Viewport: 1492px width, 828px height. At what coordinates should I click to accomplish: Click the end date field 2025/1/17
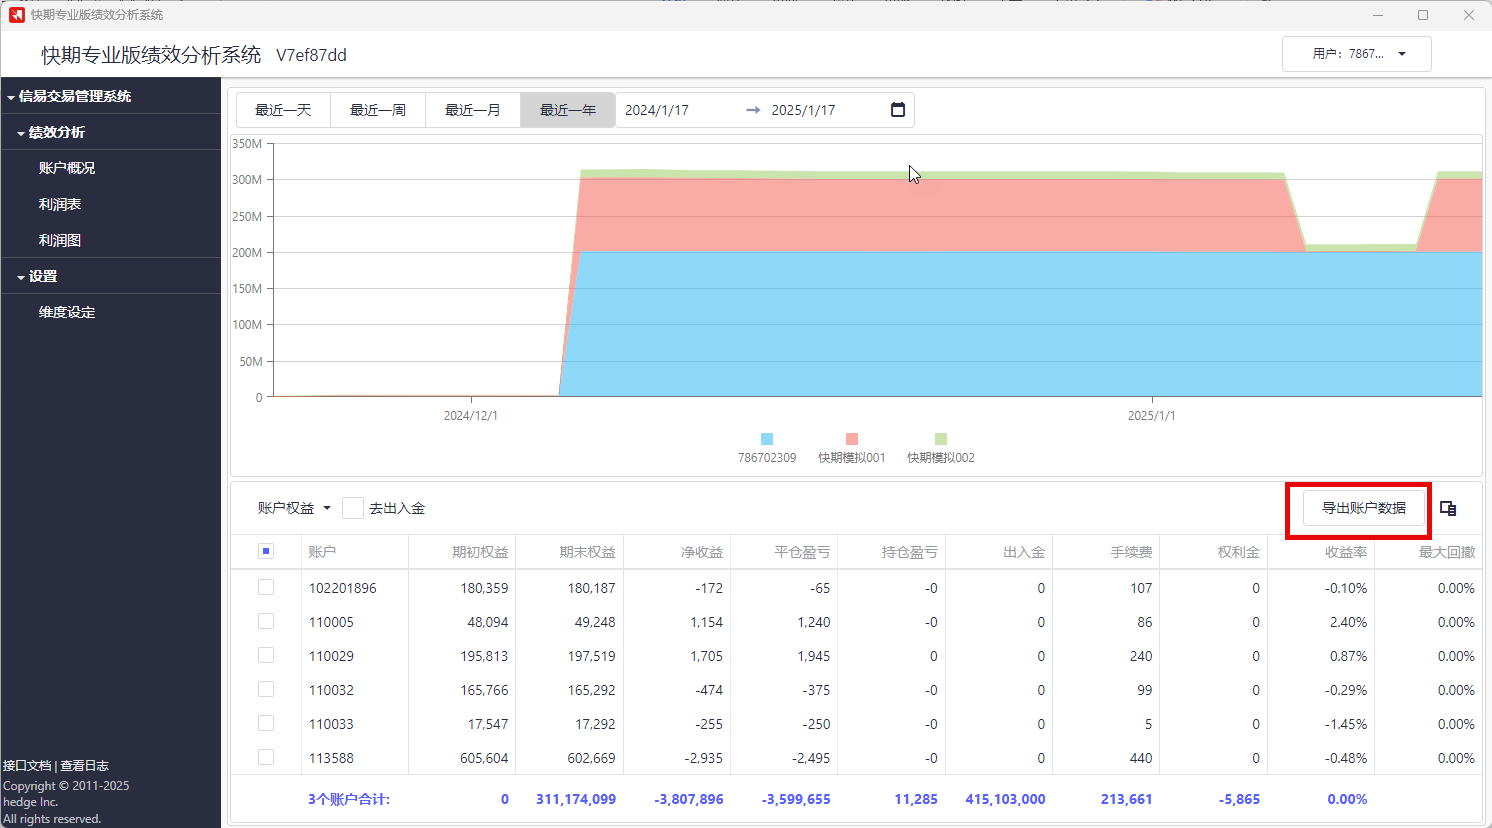(x=803, y=110)
